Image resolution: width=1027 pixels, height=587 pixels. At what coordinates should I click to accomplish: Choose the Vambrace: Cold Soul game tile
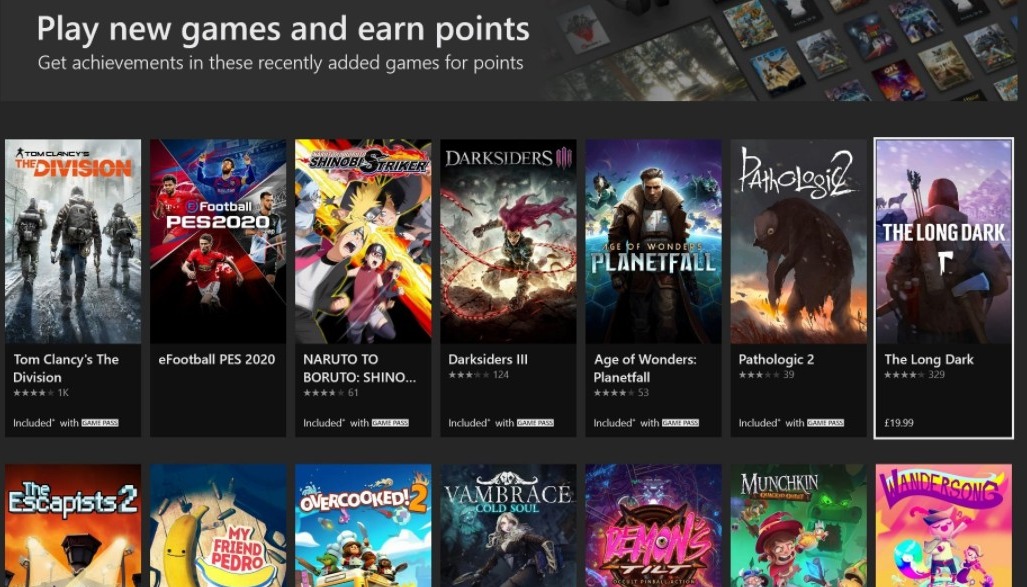(x=508, y=525)
